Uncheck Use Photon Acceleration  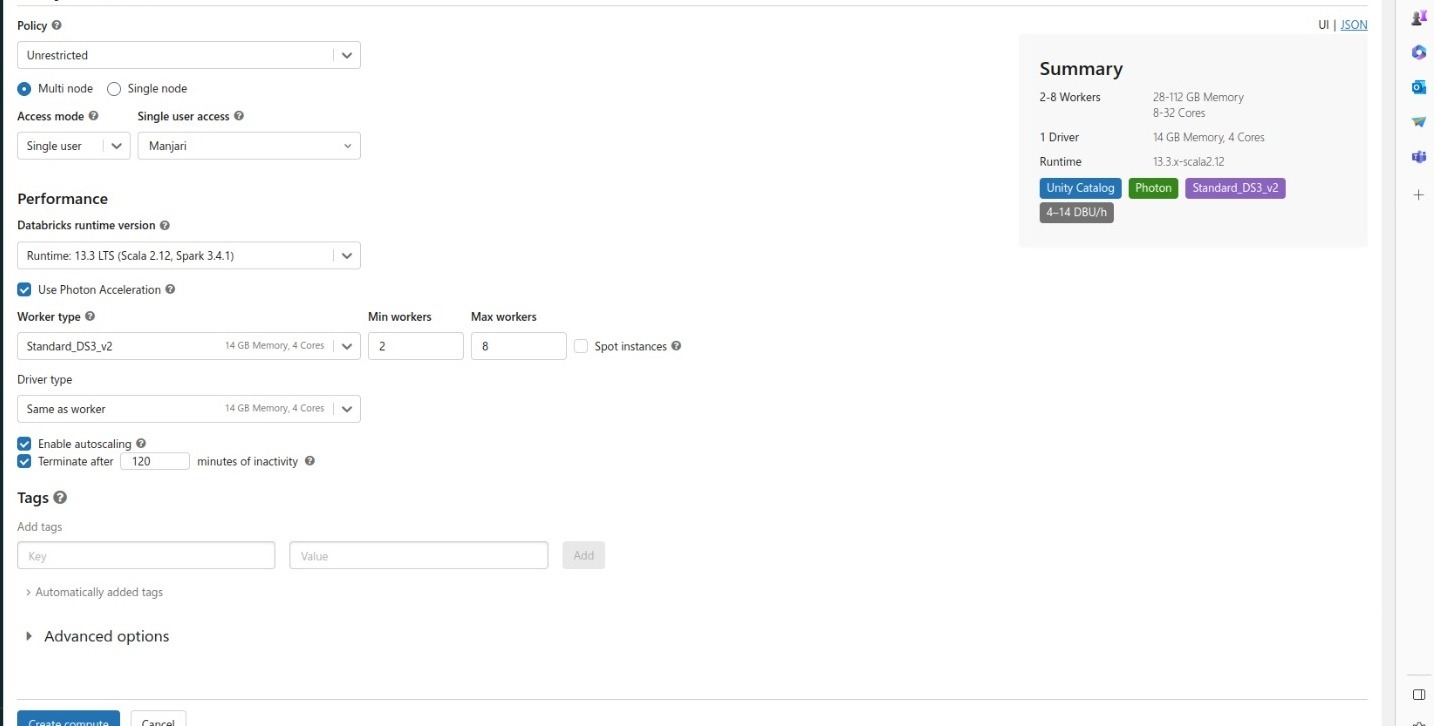tap(23, 289)
